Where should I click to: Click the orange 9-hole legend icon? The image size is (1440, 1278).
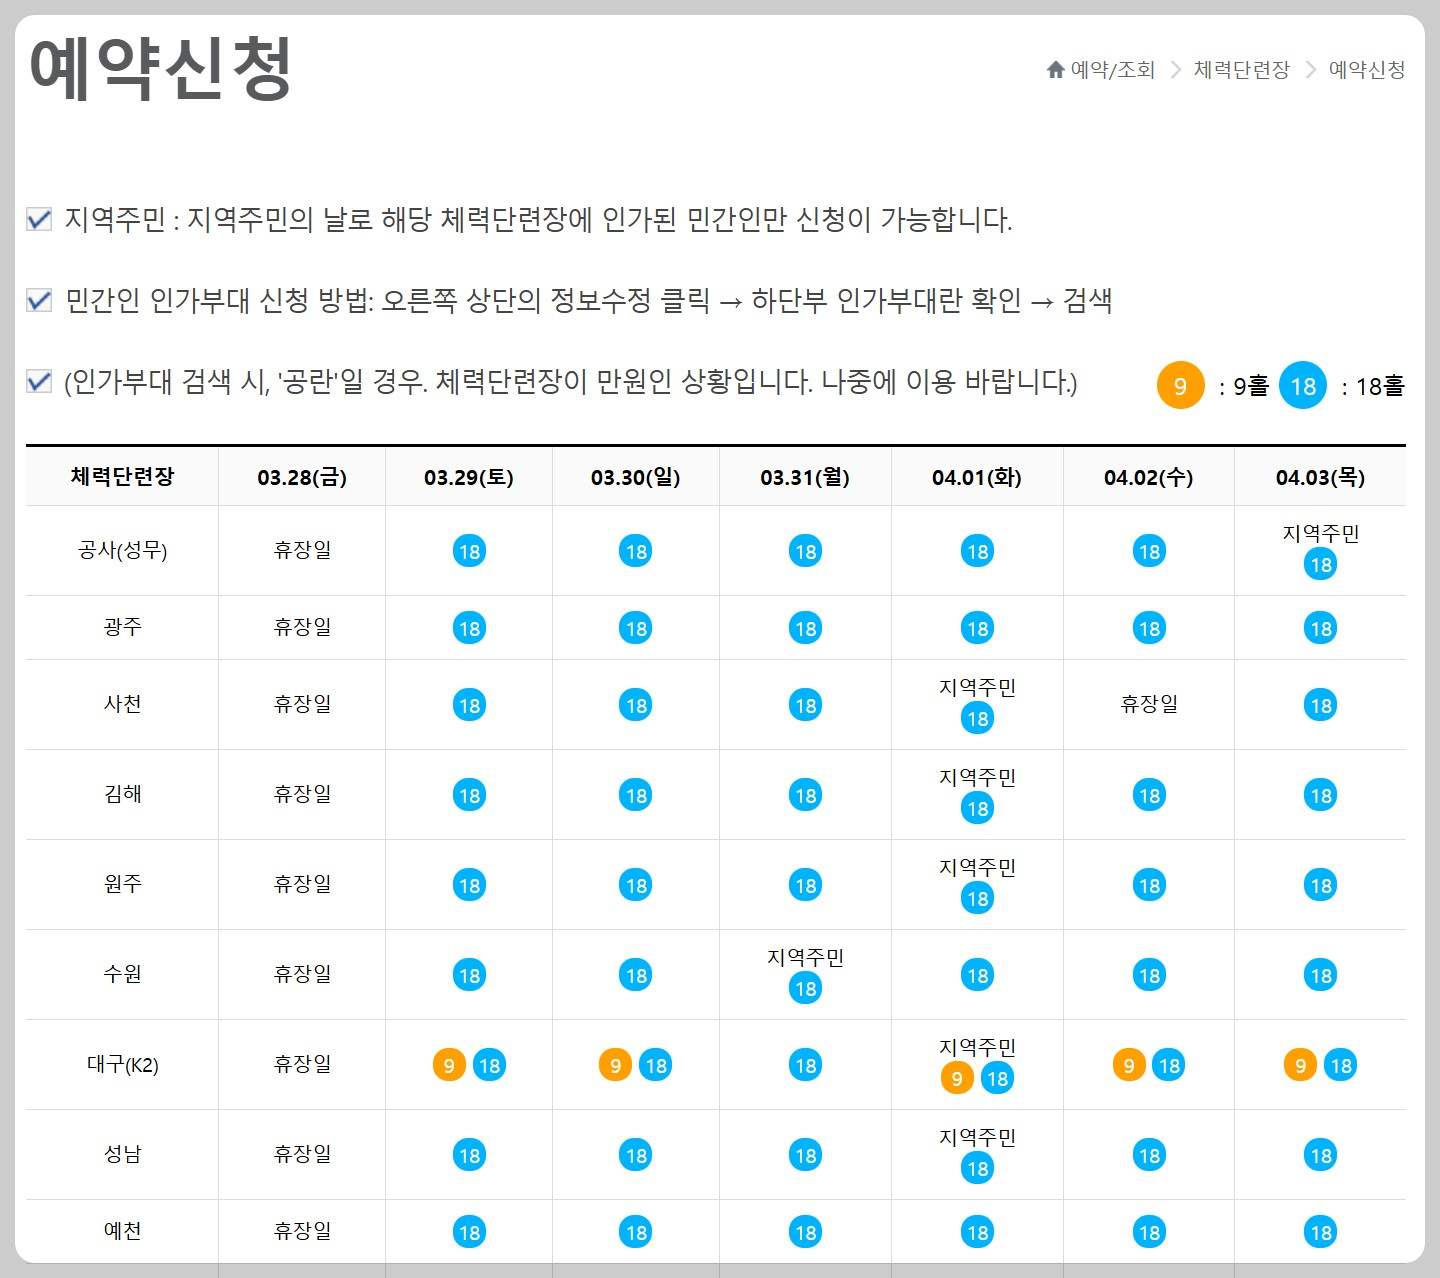(x=1181, y=385)
